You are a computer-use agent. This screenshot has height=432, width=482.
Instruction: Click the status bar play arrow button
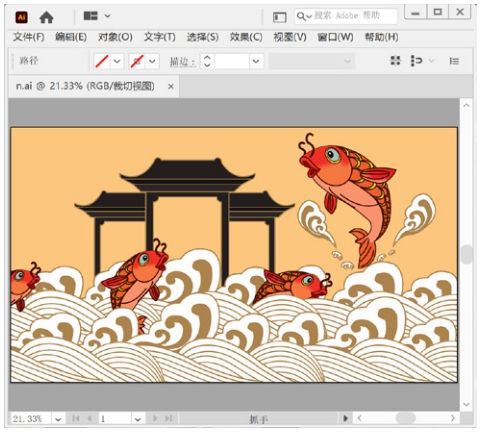[345, 418]
